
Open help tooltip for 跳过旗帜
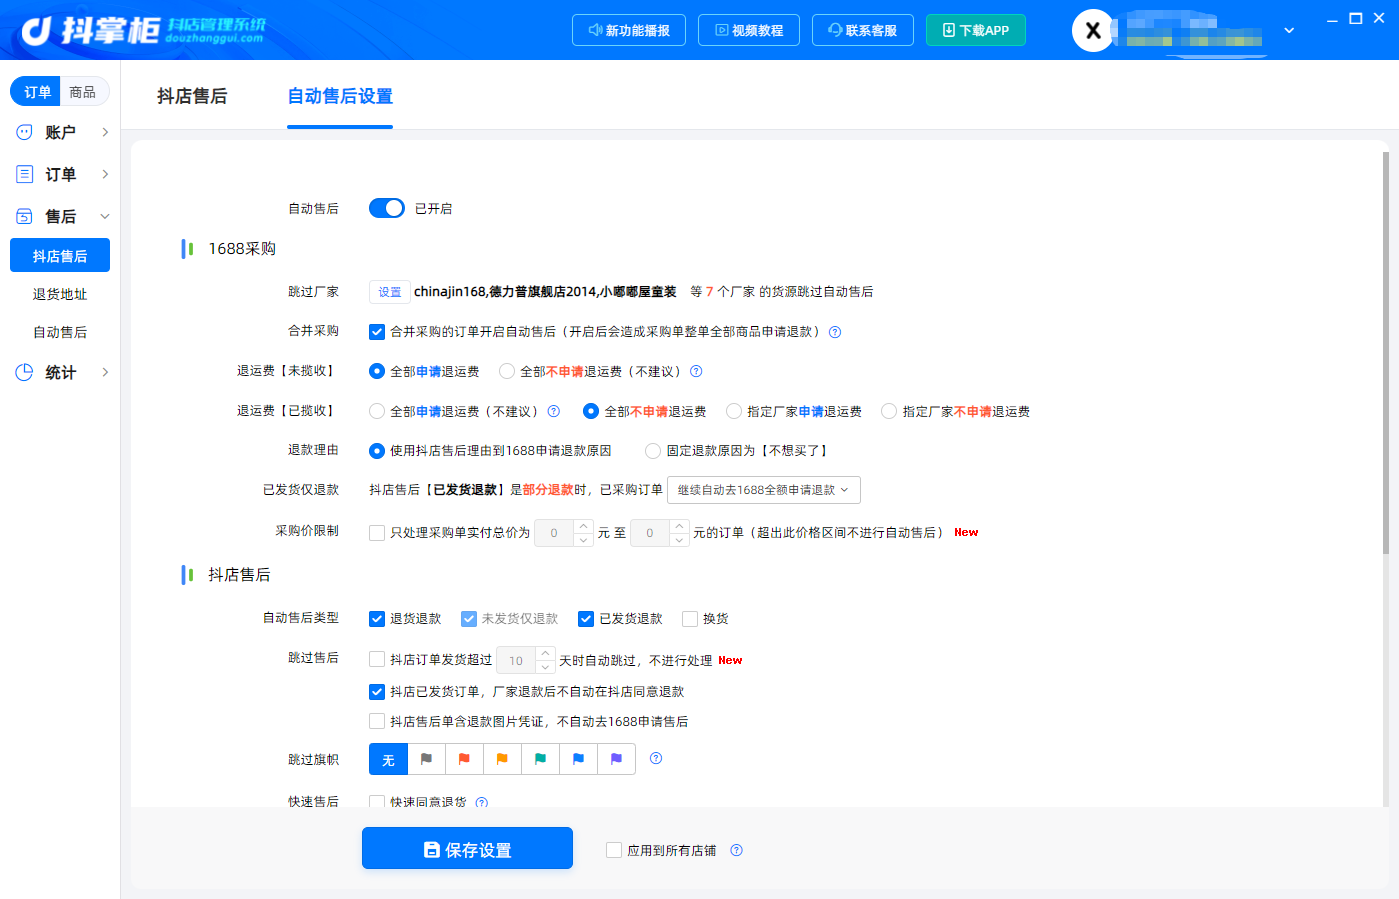click(x=656, y=758)
